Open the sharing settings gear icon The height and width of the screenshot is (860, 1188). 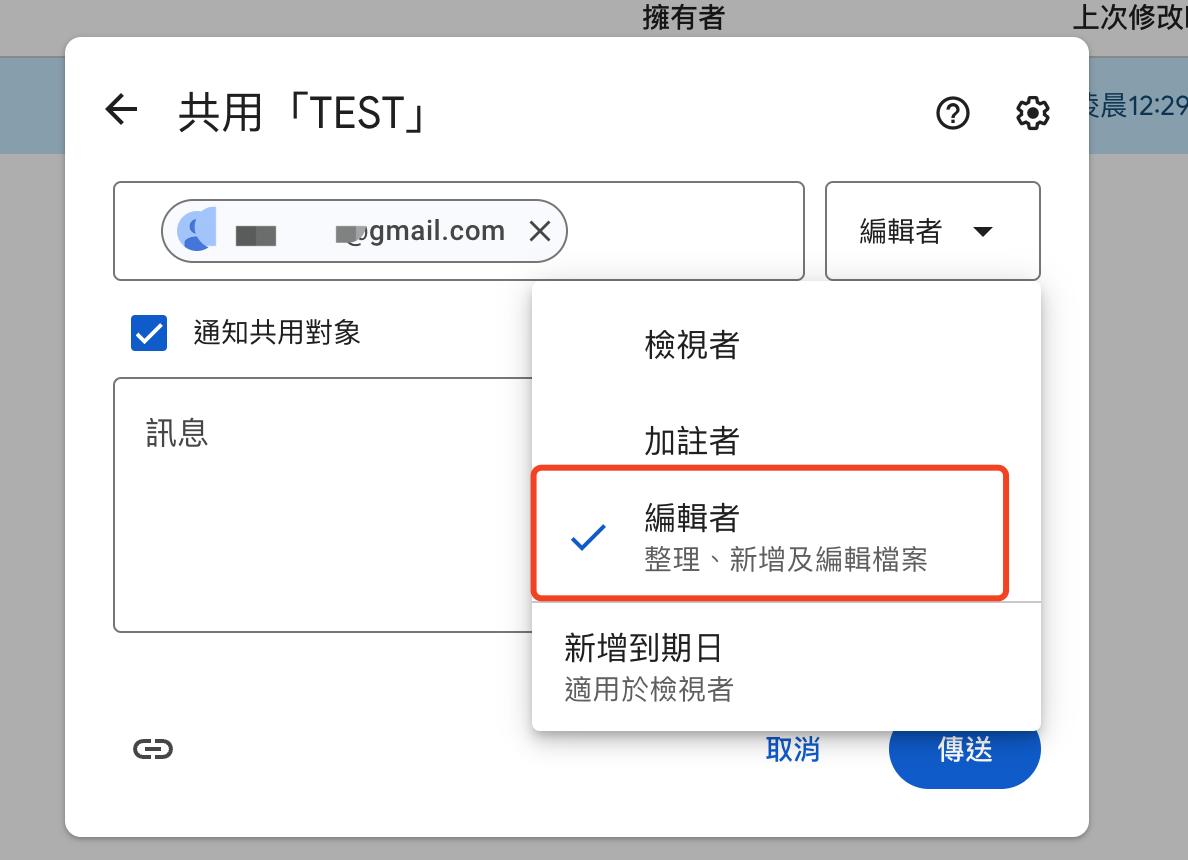coord(1032,113)
